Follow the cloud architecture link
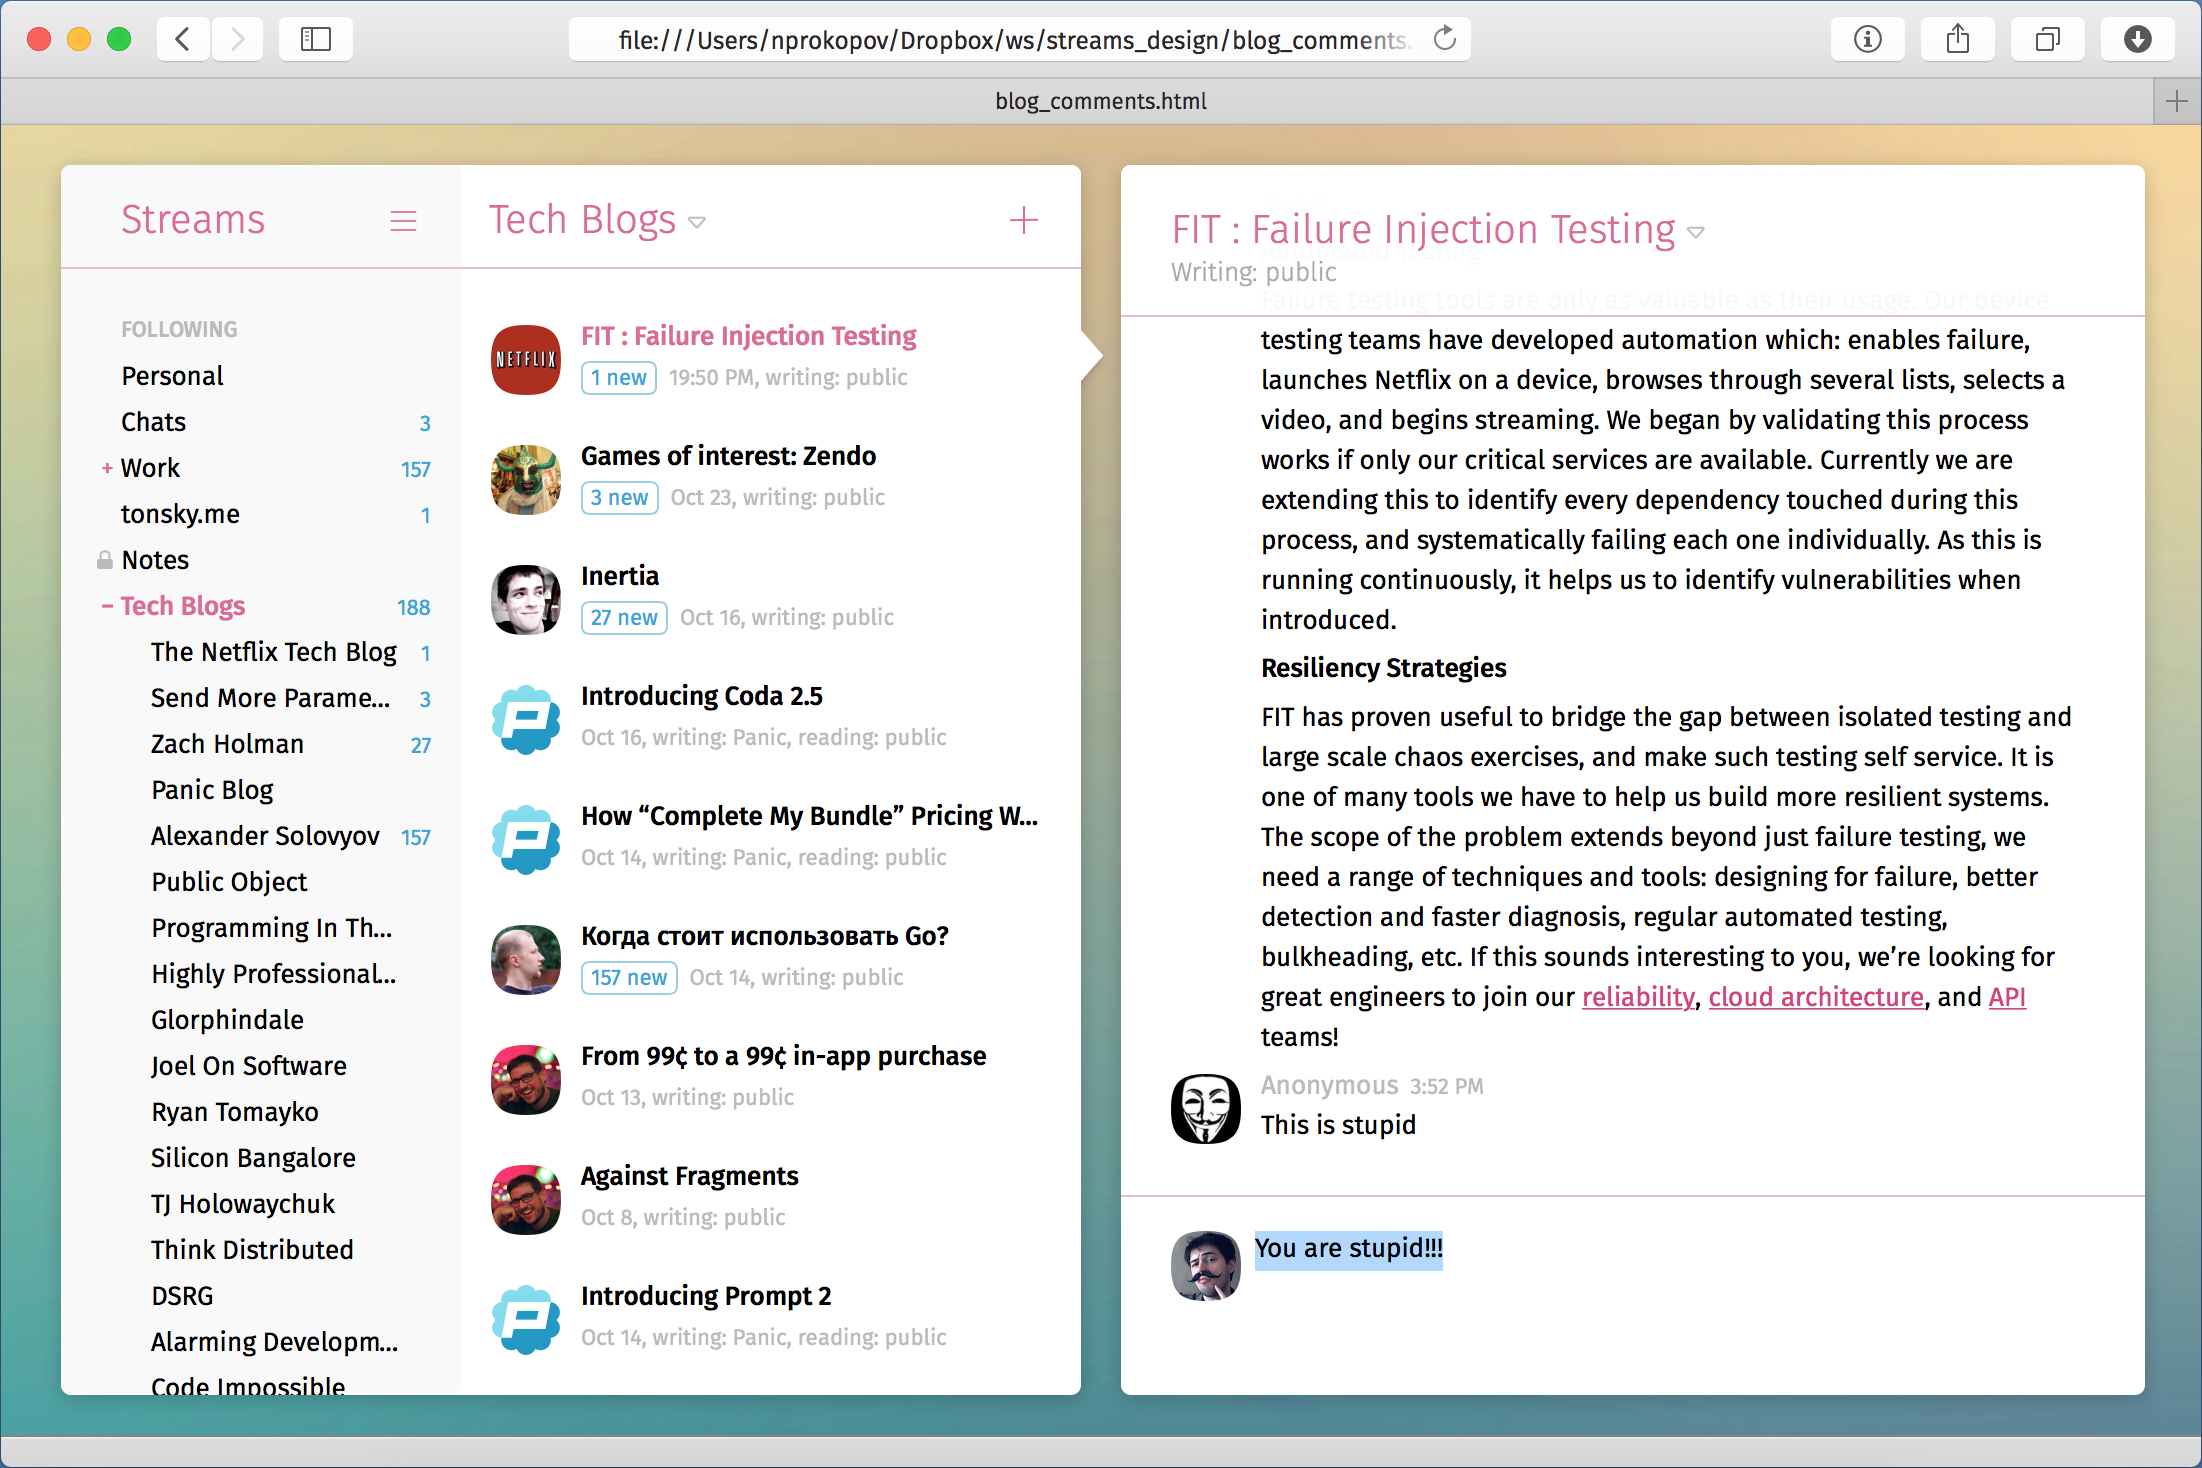This screenshot has height=1468, width=2202. (1815, 997)
